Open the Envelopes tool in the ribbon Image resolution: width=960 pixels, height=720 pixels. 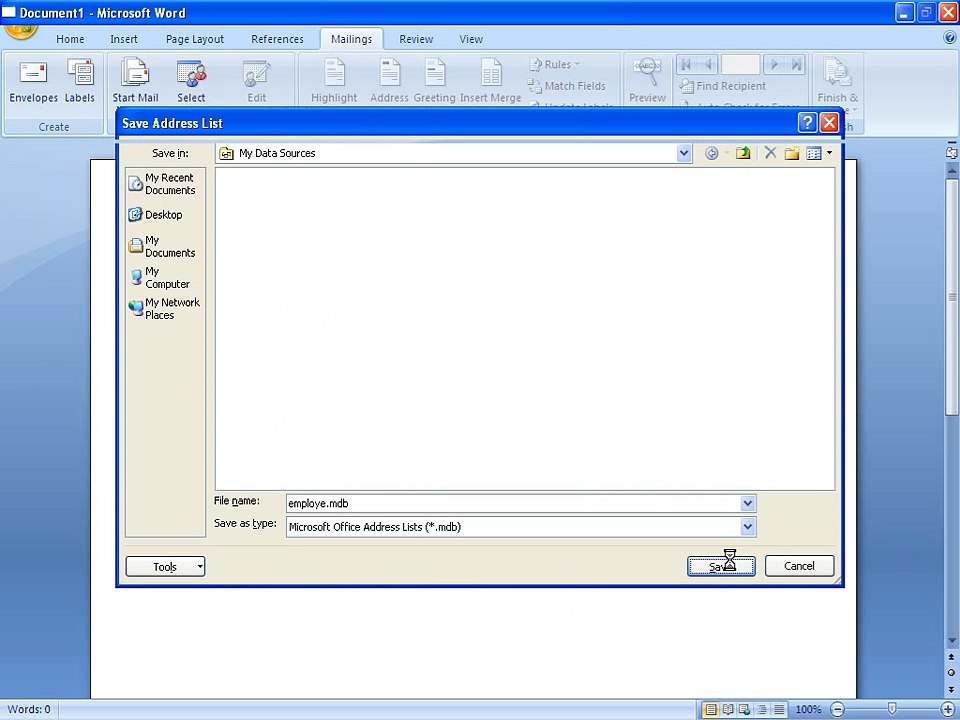pos(33,81)
